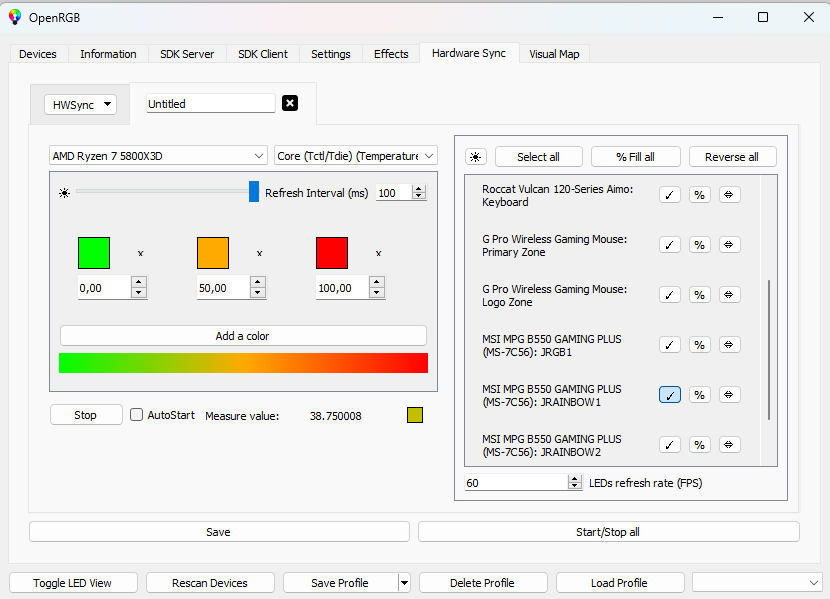Toggle checkmark for G Pro Primary Zone
The width and height of the screenshot is (830, 599).
(x=670, y=245)
